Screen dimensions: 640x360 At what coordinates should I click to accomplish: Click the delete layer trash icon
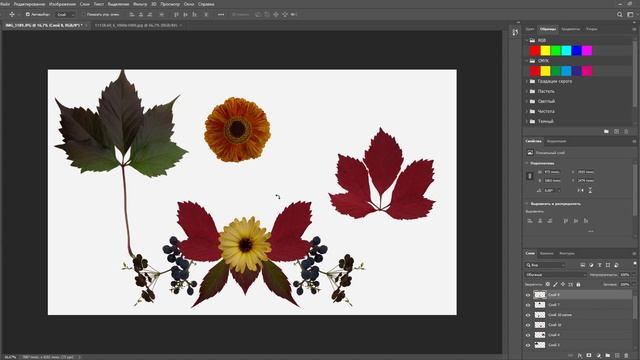click(627, 356)
